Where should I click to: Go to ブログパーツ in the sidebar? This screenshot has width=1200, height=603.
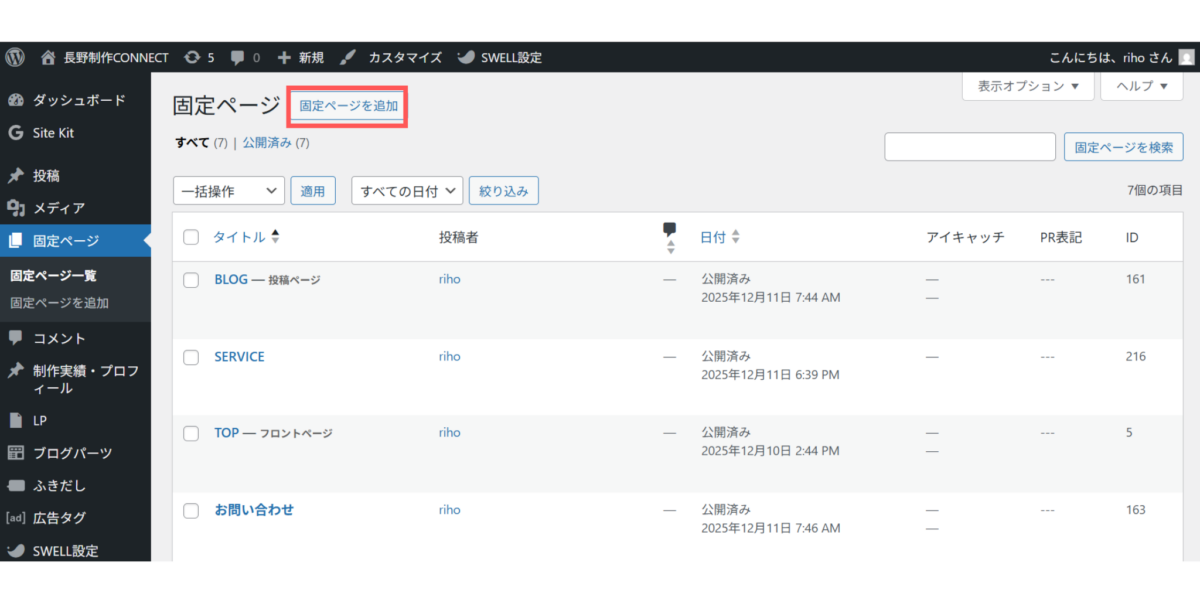[x=72, y=453]
